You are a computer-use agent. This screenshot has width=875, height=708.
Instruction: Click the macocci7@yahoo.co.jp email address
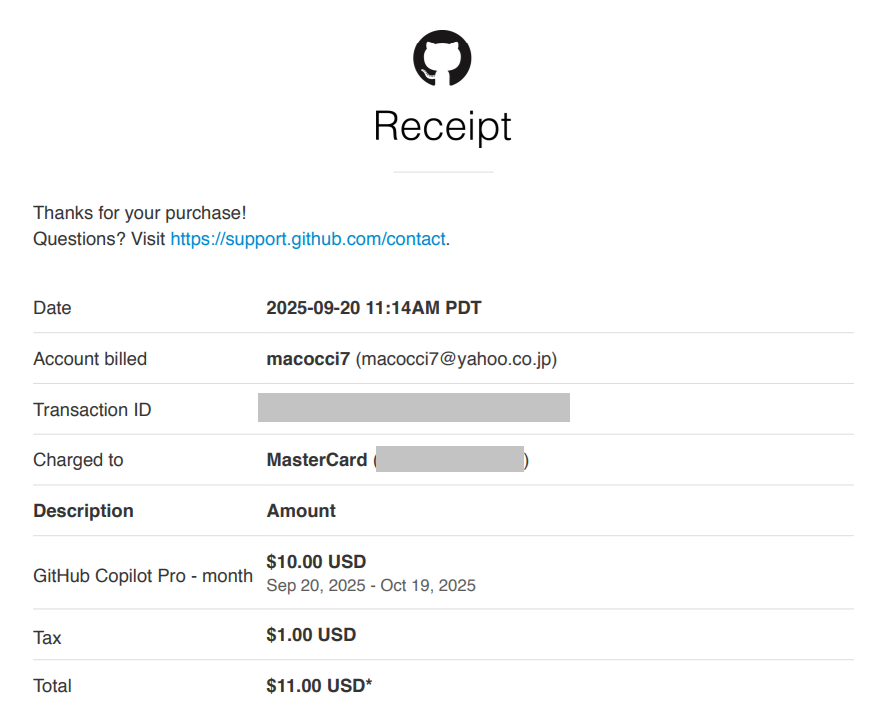(456, 358)
